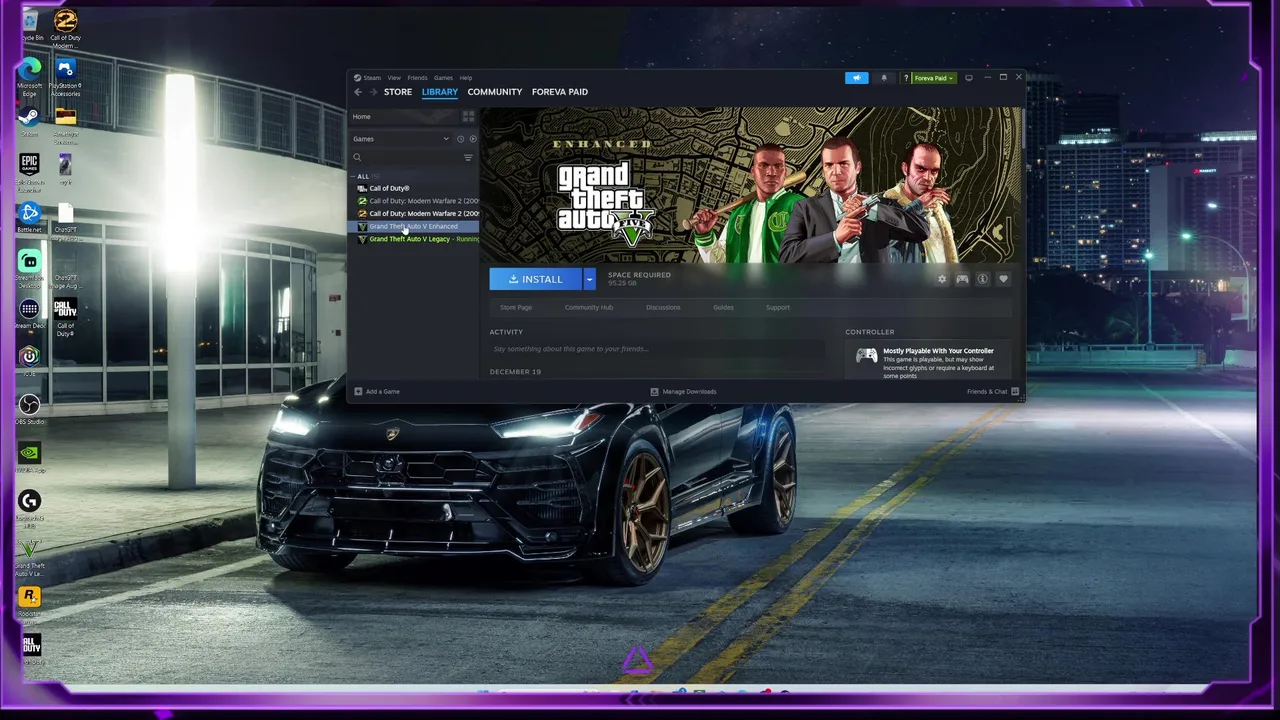
Task: Click the blue announcements megaphone button
Action: click(856, 77)
